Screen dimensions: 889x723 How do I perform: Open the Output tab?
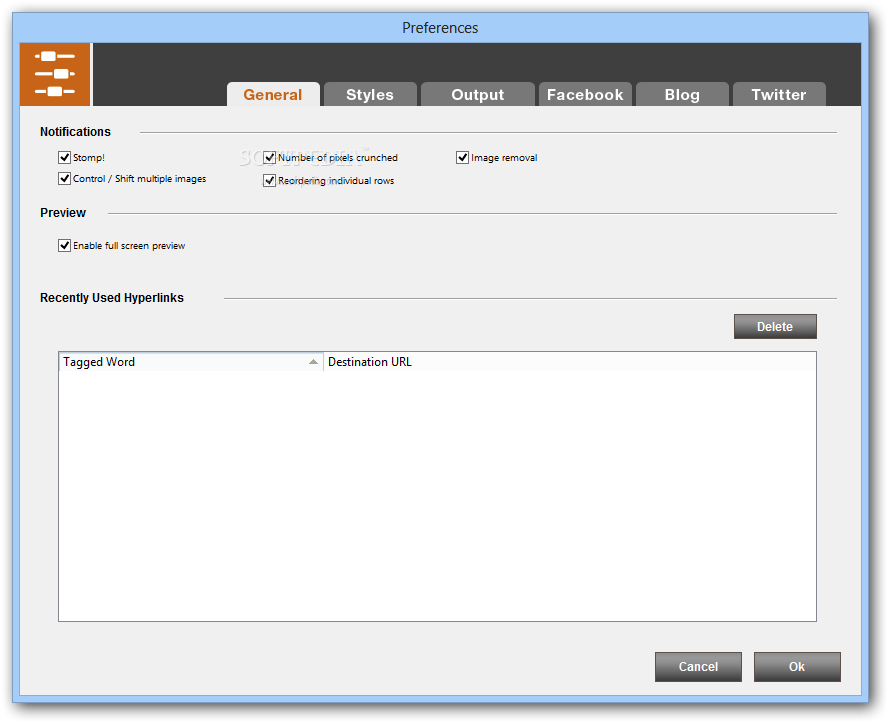[x=478, y=94]
